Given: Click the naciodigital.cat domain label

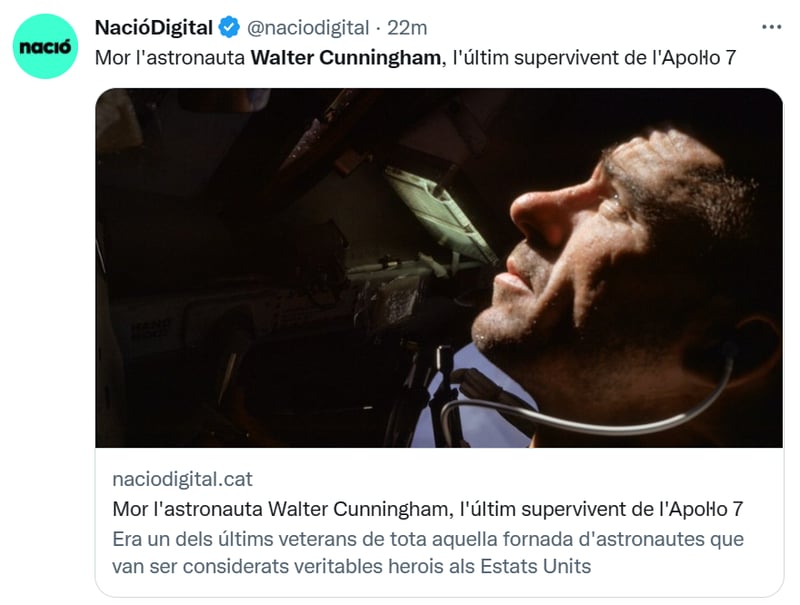Looking at the screenshot, I should click(182, 479).
